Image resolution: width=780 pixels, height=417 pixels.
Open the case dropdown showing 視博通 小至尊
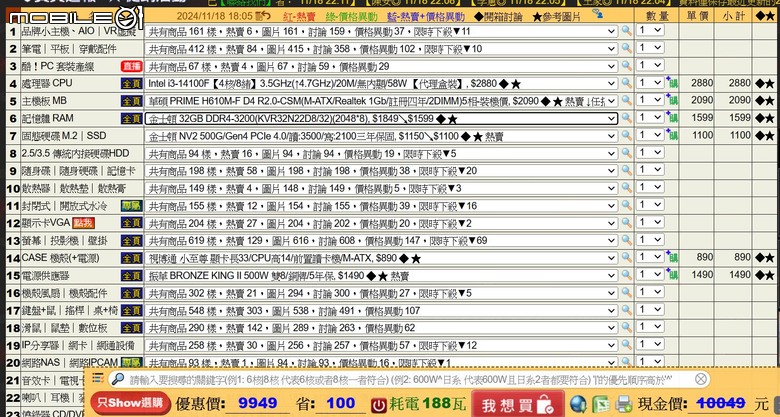point(381,258)
